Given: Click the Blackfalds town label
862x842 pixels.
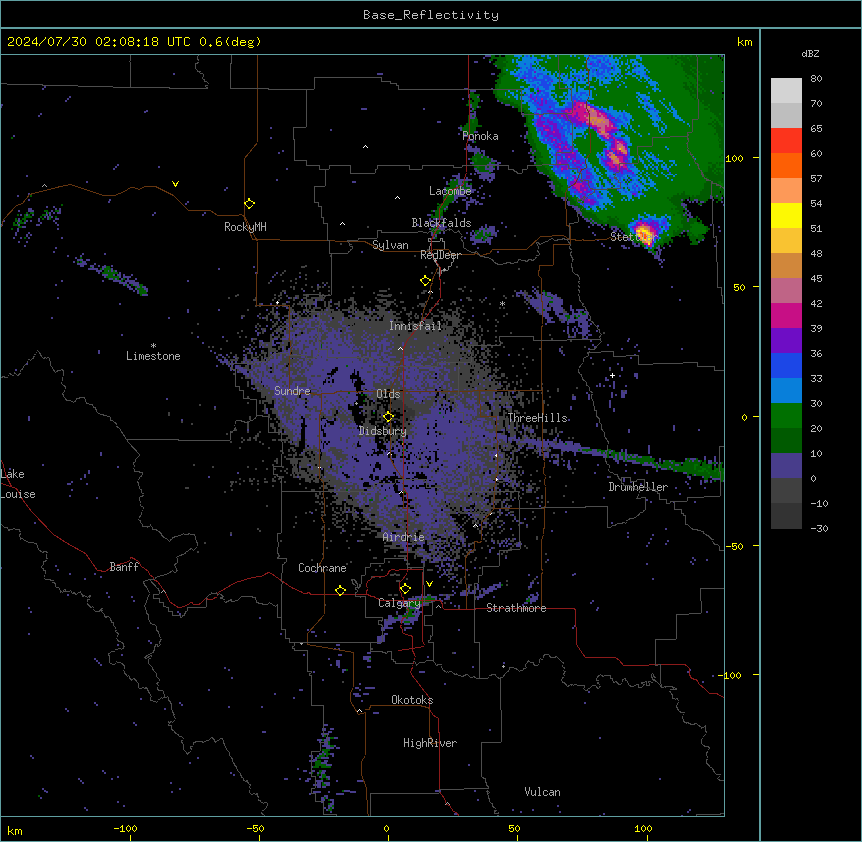Looking at the screenshot, I should [441, 223].
